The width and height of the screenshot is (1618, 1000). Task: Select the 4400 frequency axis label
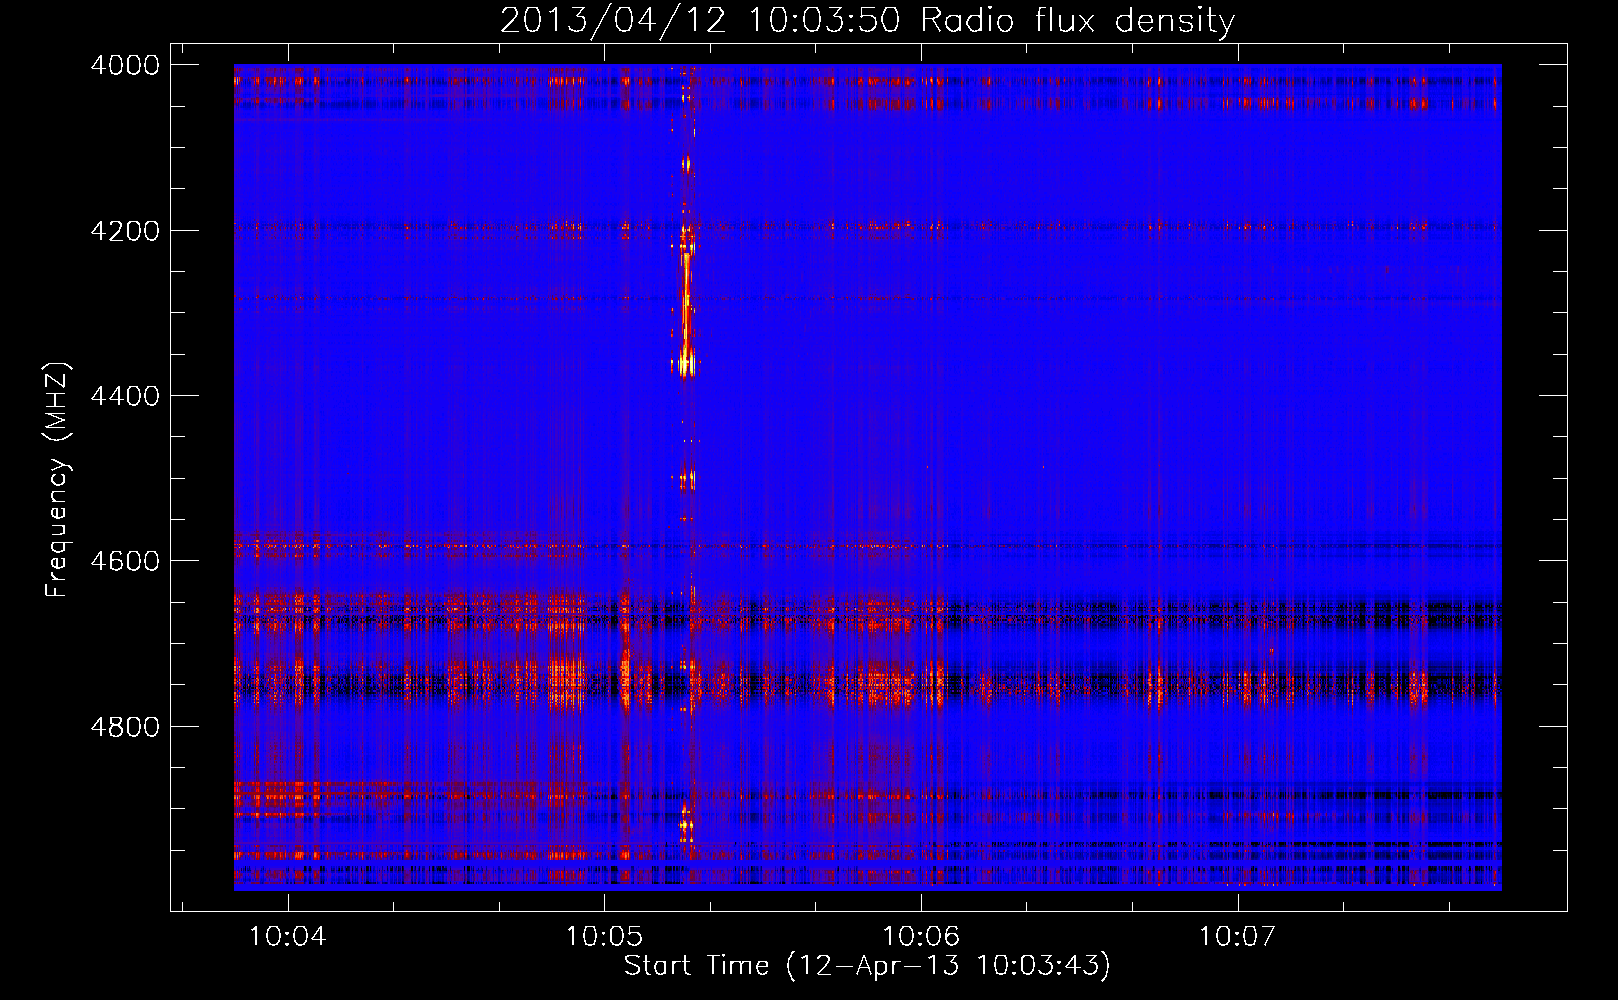pos(125,396)
